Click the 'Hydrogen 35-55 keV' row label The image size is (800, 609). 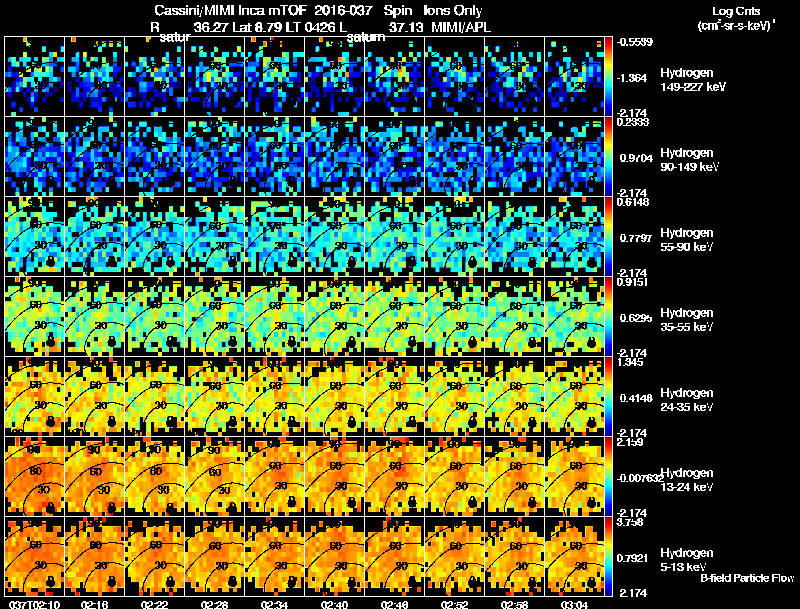coord(687,320)
